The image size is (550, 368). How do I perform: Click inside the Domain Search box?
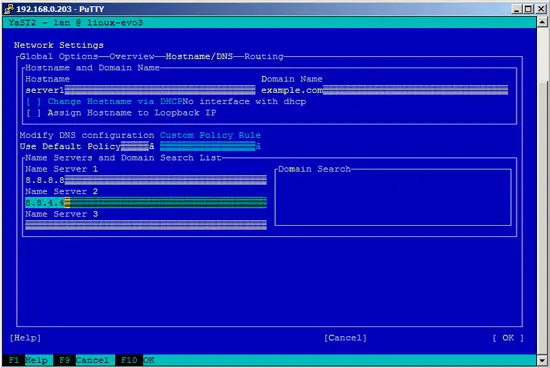click(393, 199)
